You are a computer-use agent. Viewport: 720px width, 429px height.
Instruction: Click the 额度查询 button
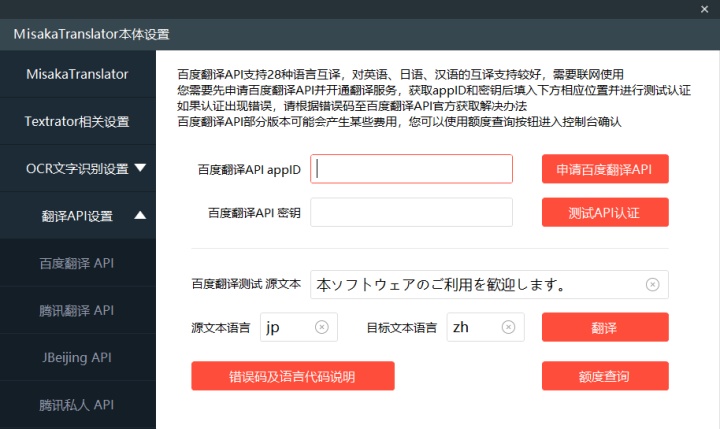click(x=605, y=376)
